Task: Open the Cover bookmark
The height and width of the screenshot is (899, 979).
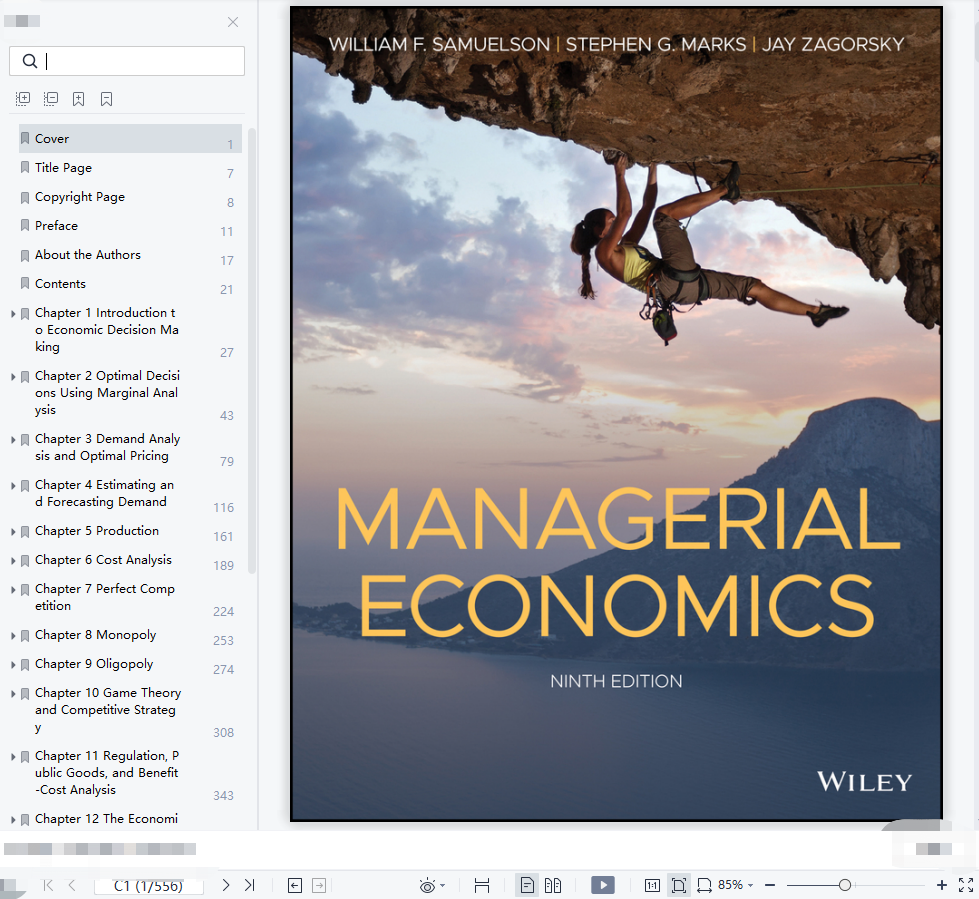Action: (x=130, y=139)
